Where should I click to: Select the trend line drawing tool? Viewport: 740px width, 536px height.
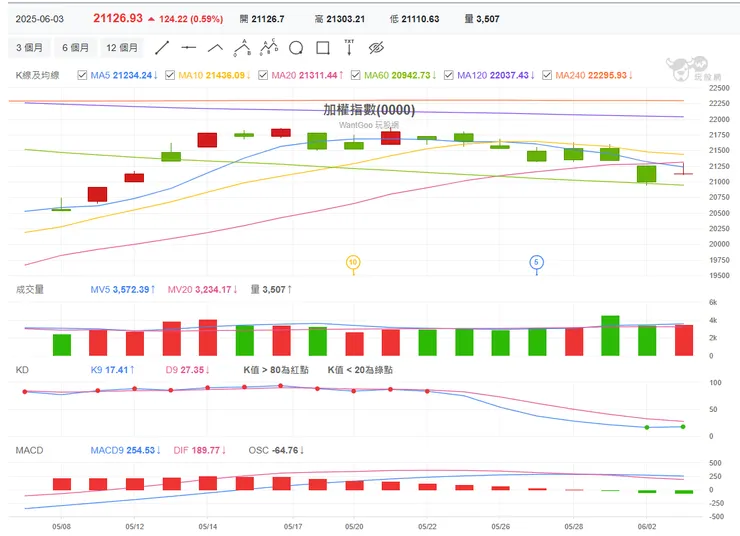162,48
